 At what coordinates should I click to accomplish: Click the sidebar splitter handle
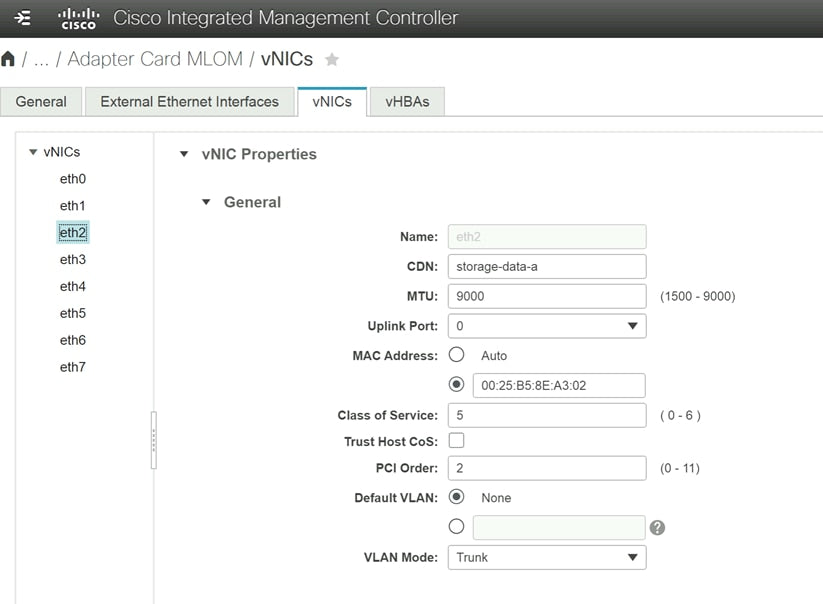pos(153,440)
